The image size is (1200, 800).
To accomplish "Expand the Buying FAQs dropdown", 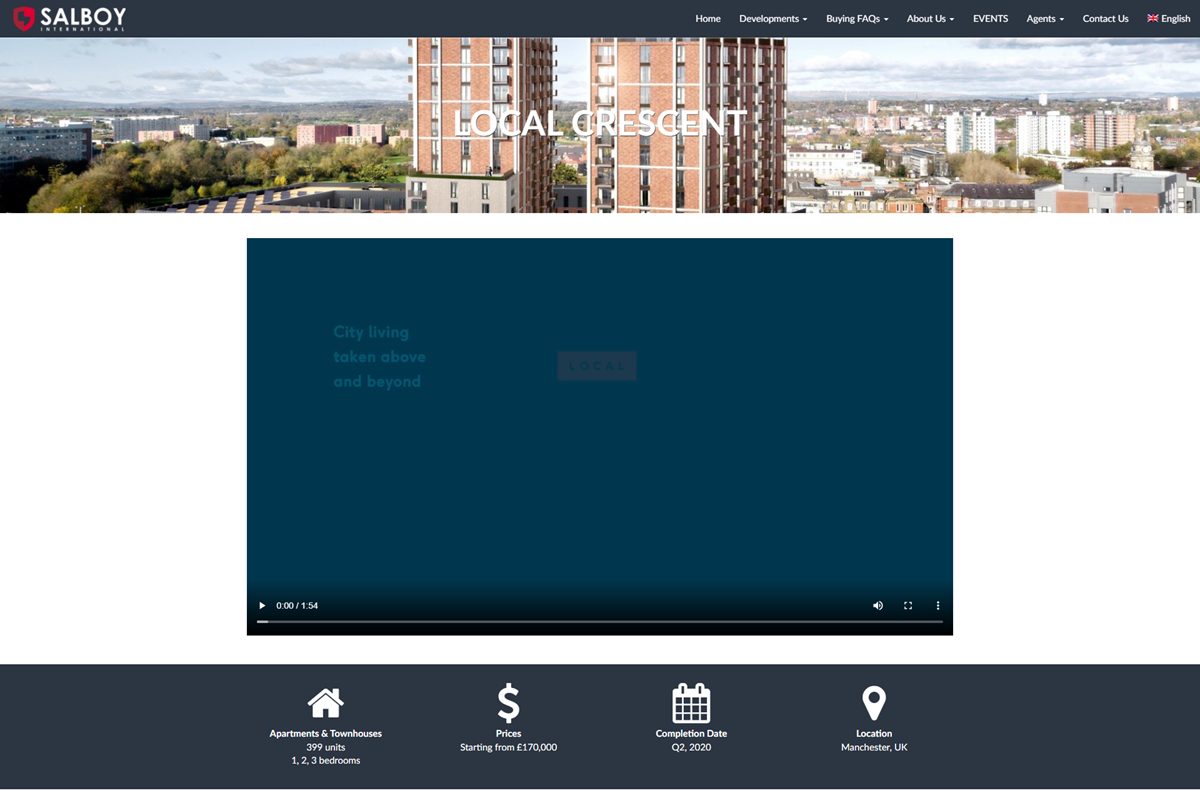I will click(x=856, y=18).
